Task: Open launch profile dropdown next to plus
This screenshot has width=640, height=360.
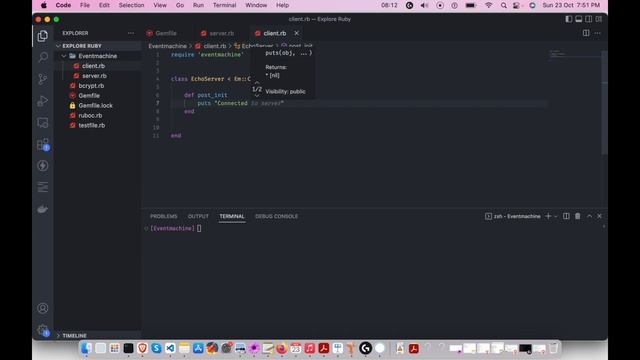Action: [556, 216]
